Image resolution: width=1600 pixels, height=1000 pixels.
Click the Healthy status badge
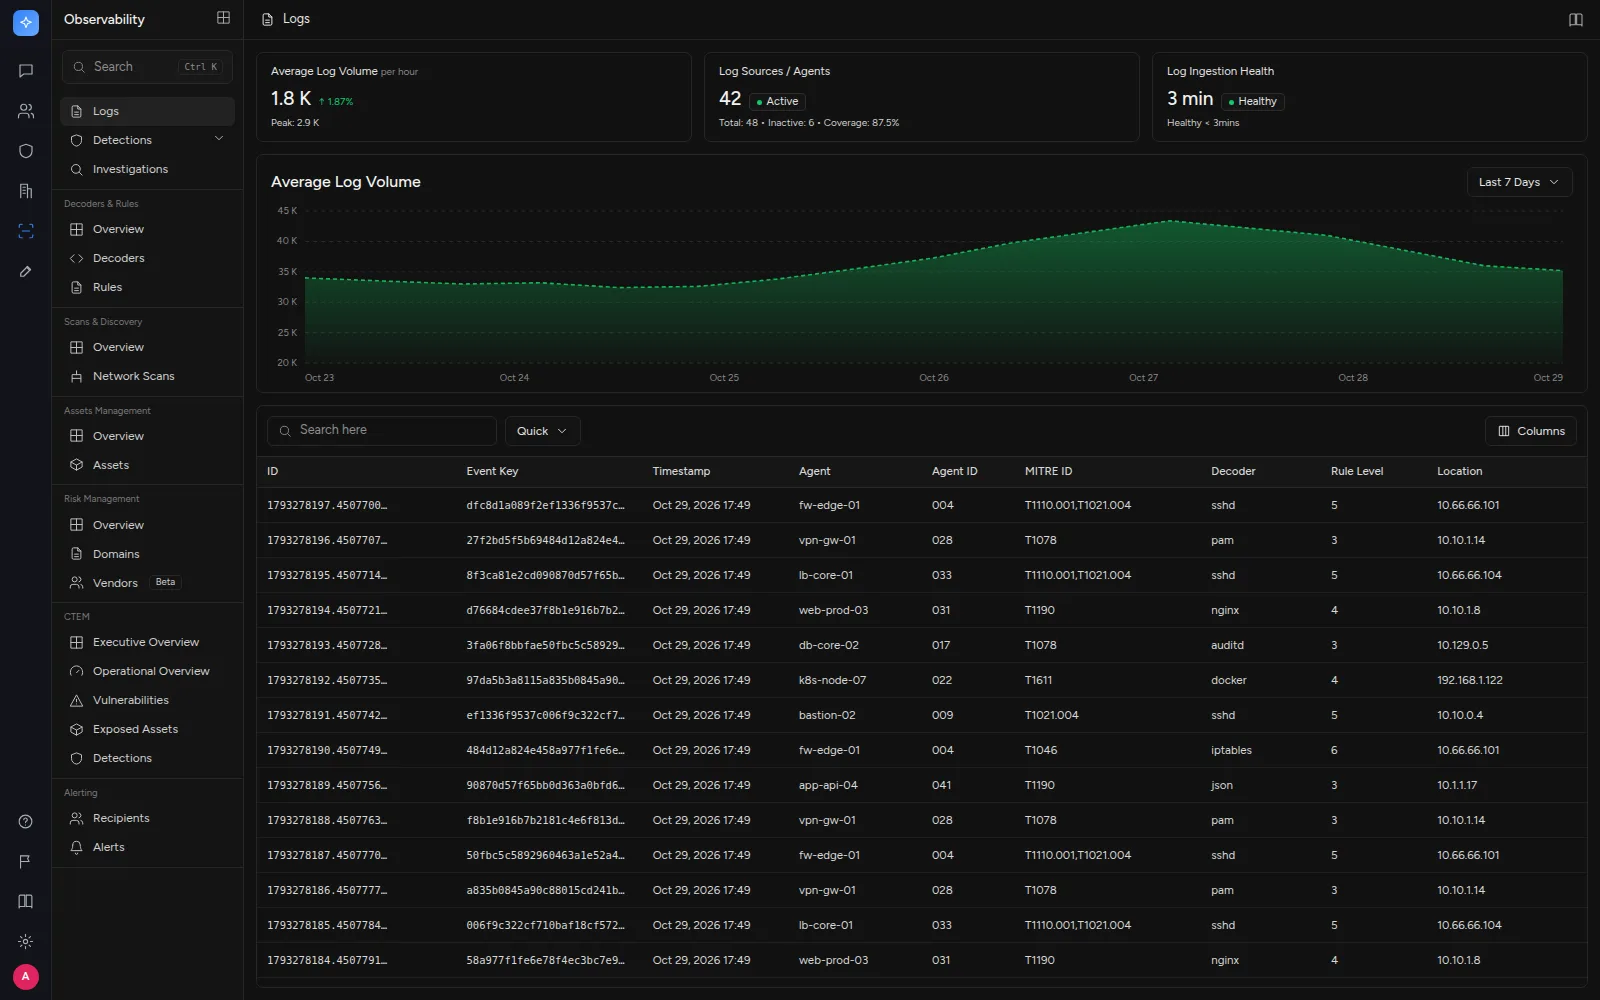click(1252, 101)
